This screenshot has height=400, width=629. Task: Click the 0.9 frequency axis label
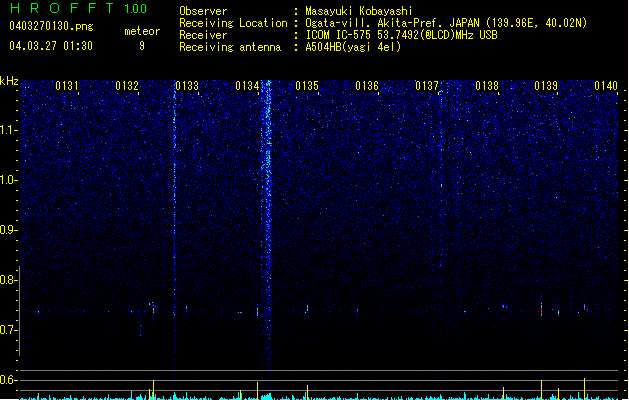click(9, 230)
